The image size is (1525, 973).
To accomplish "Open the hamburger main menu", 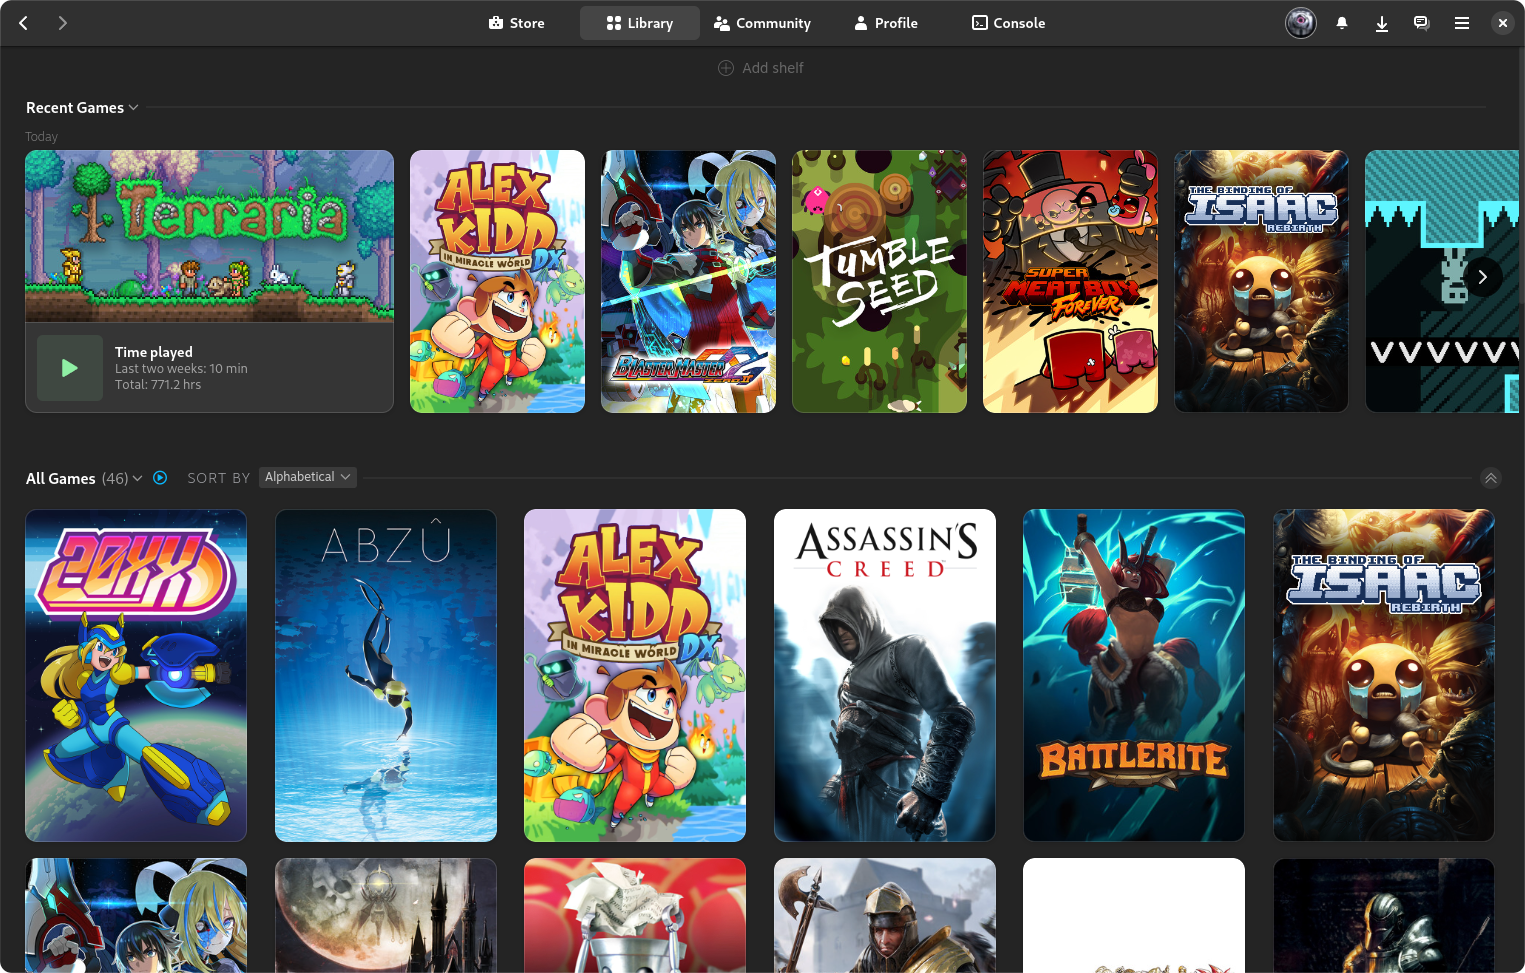I will coord(1462,23).
